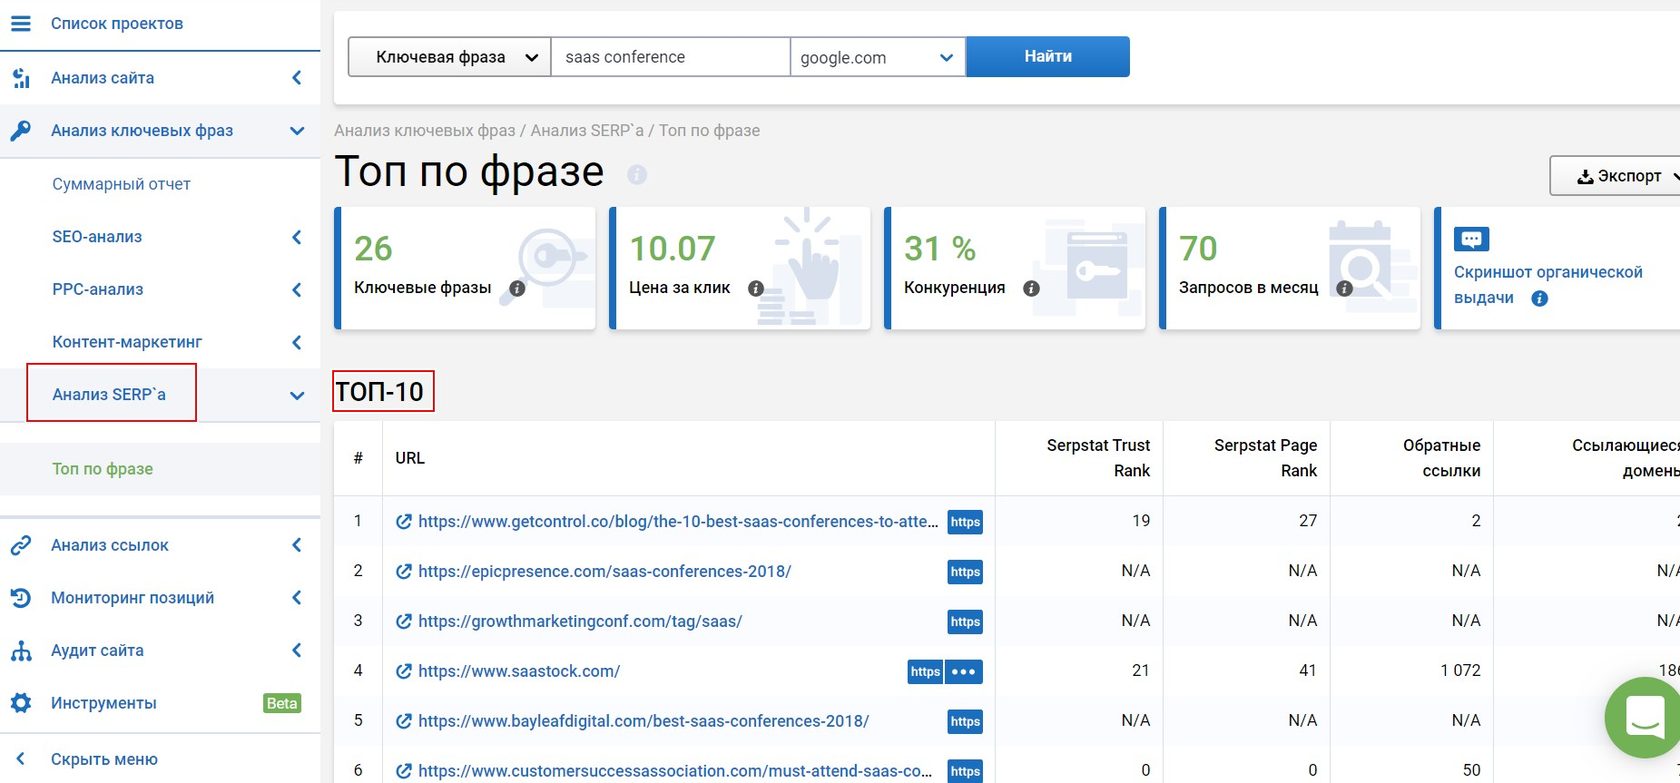Open external link icon for customersuccessassociation.com row
This screenshot has width=1680, height=783.
pos(404,771)
